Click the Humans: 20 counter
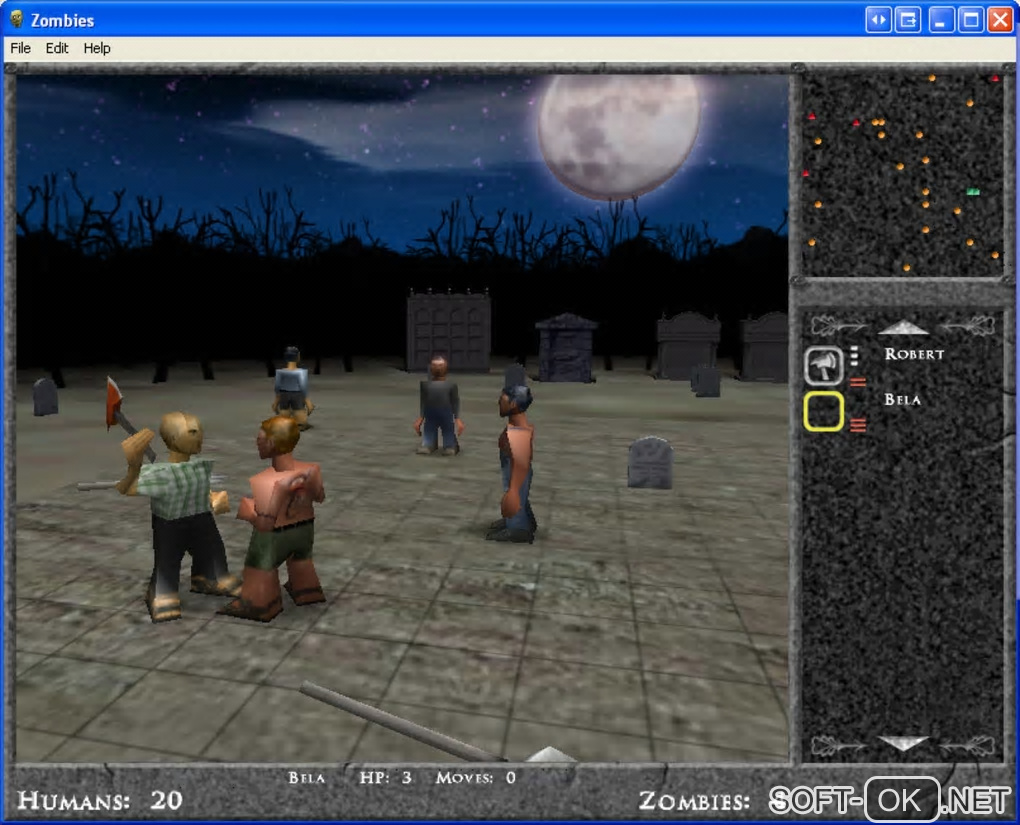The height and width of the screenshot is (825, 1020). click(100, 800)
